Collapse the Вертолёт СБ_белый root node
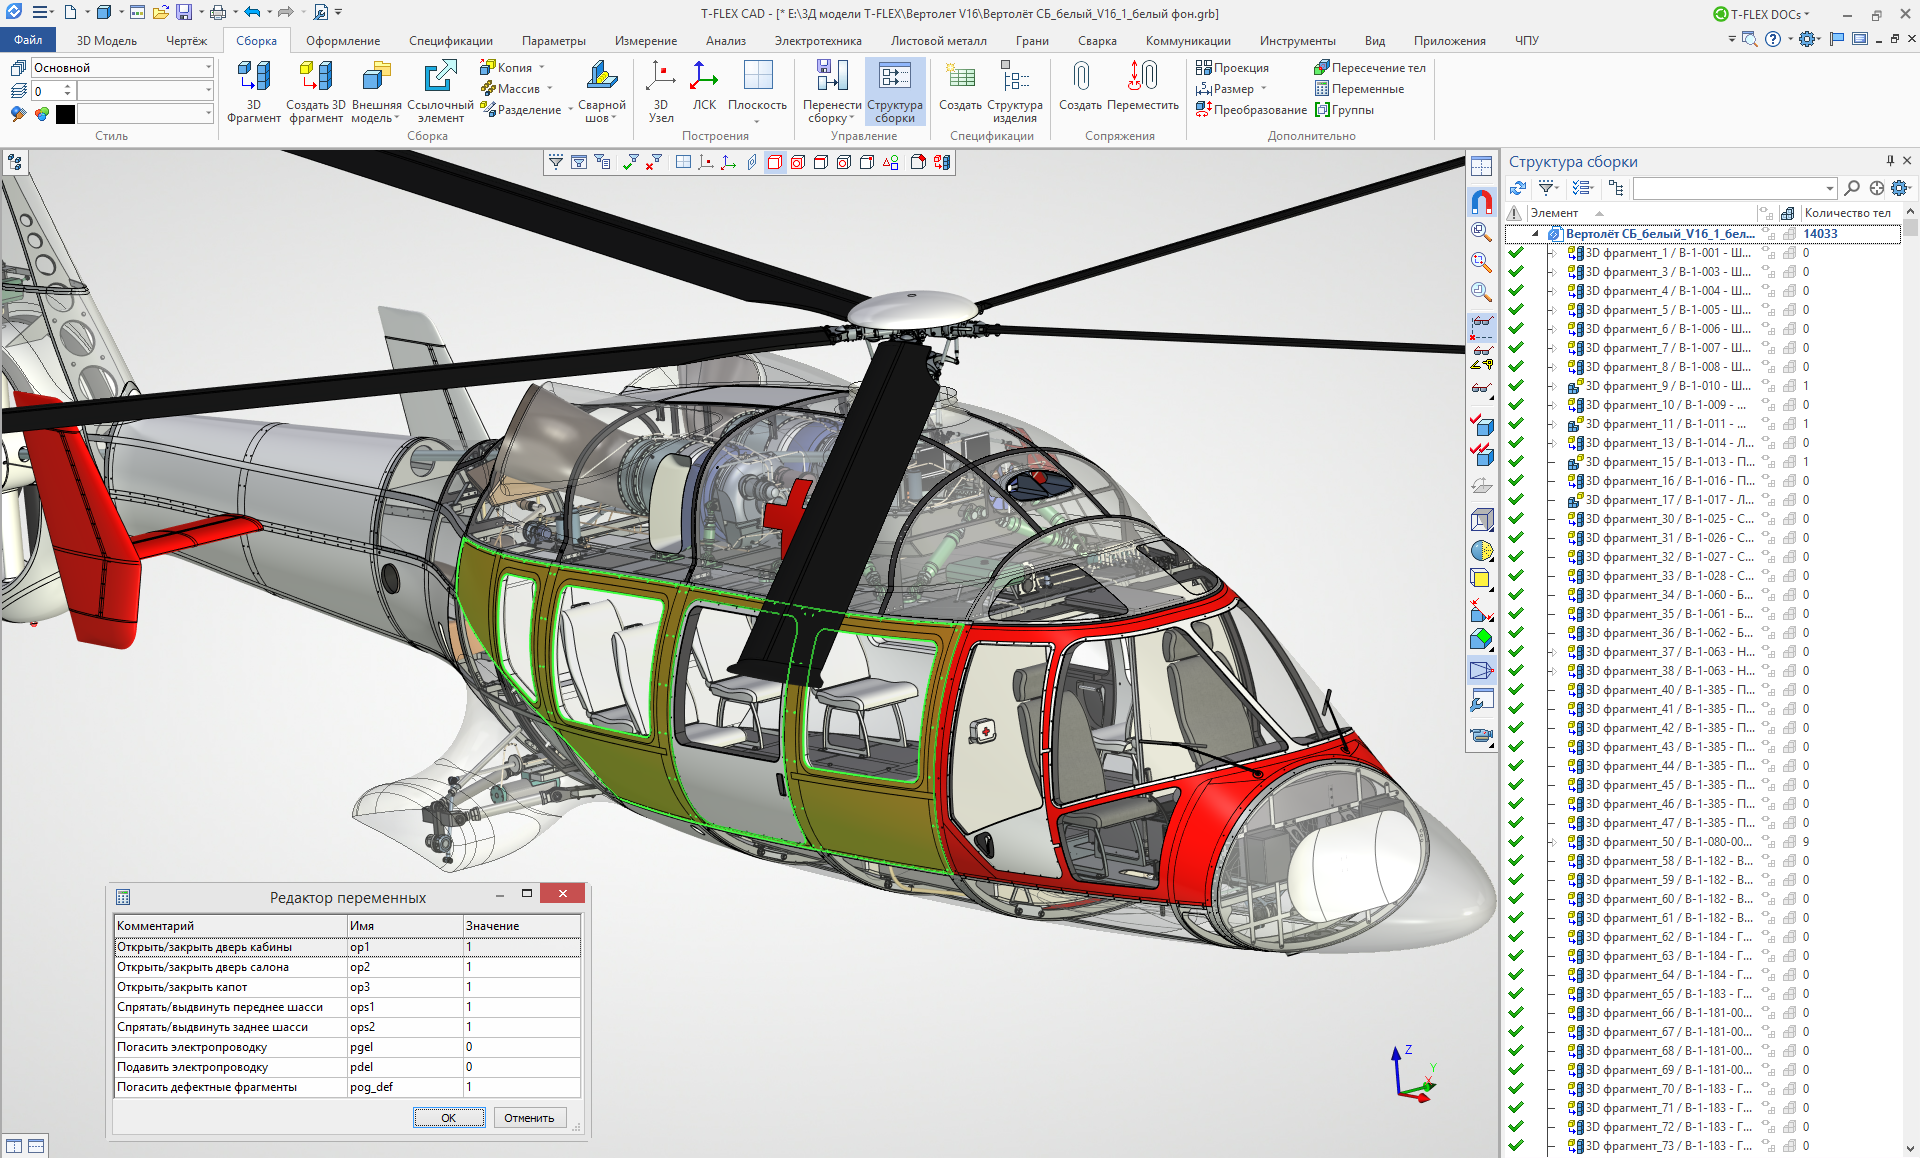1921x1158 pixels. 1535,234
